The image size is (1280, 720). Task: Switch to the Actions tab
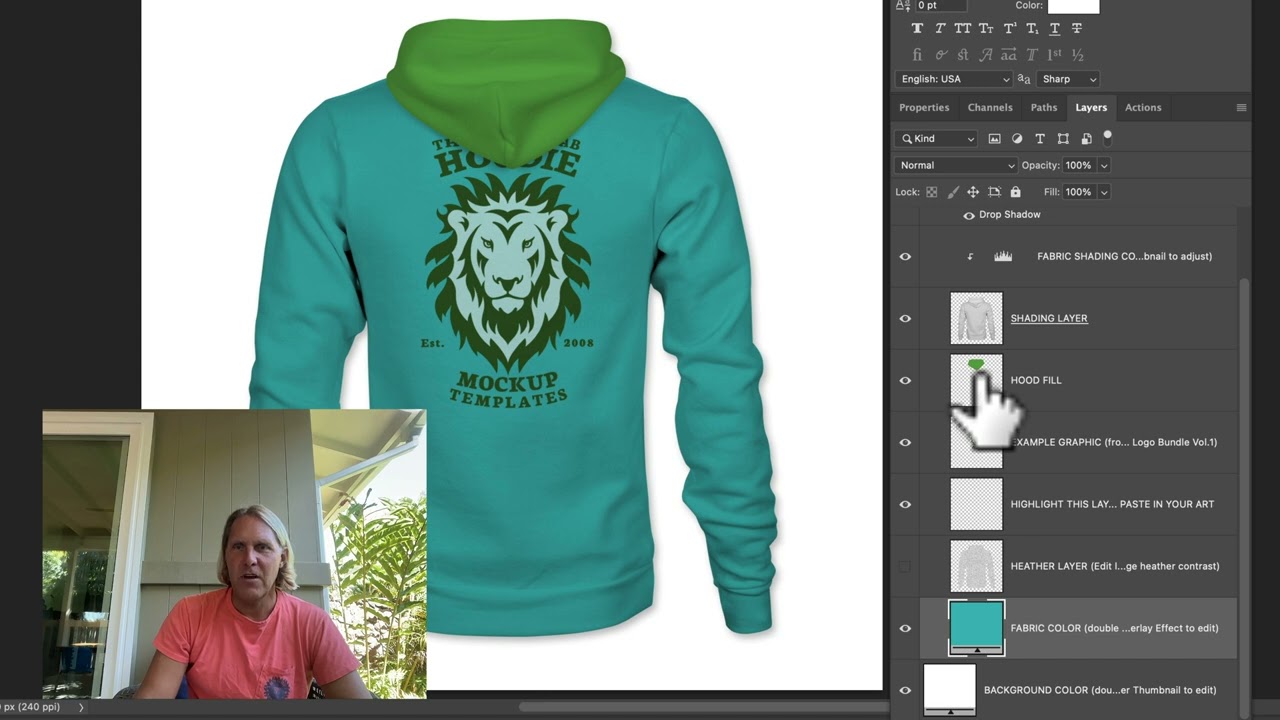[1143, 108]
